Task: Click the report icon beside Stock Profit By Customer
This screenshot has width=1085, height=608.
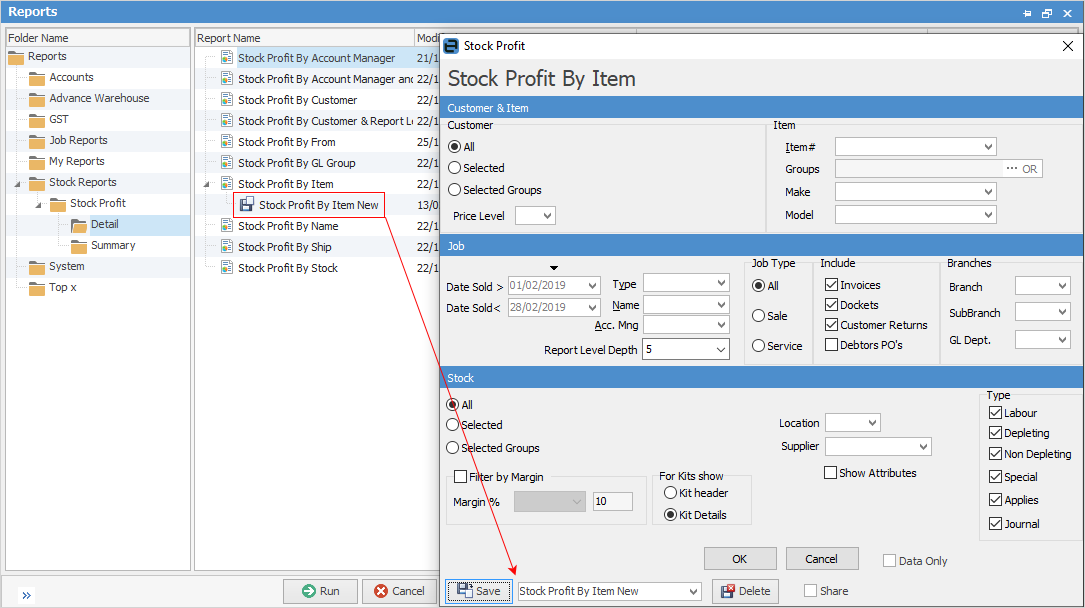Action: click(x=227, y=100)
